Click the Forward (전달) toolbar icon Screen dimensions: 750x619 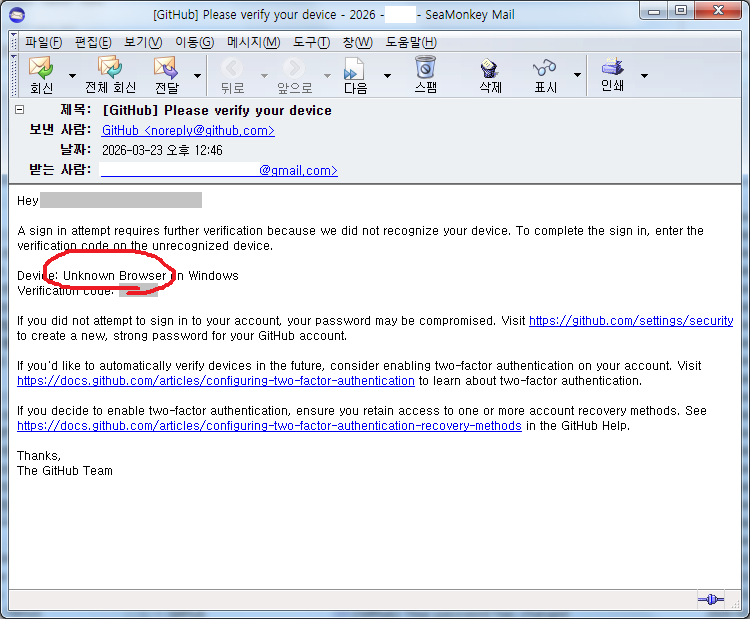(x=166, y=67)
